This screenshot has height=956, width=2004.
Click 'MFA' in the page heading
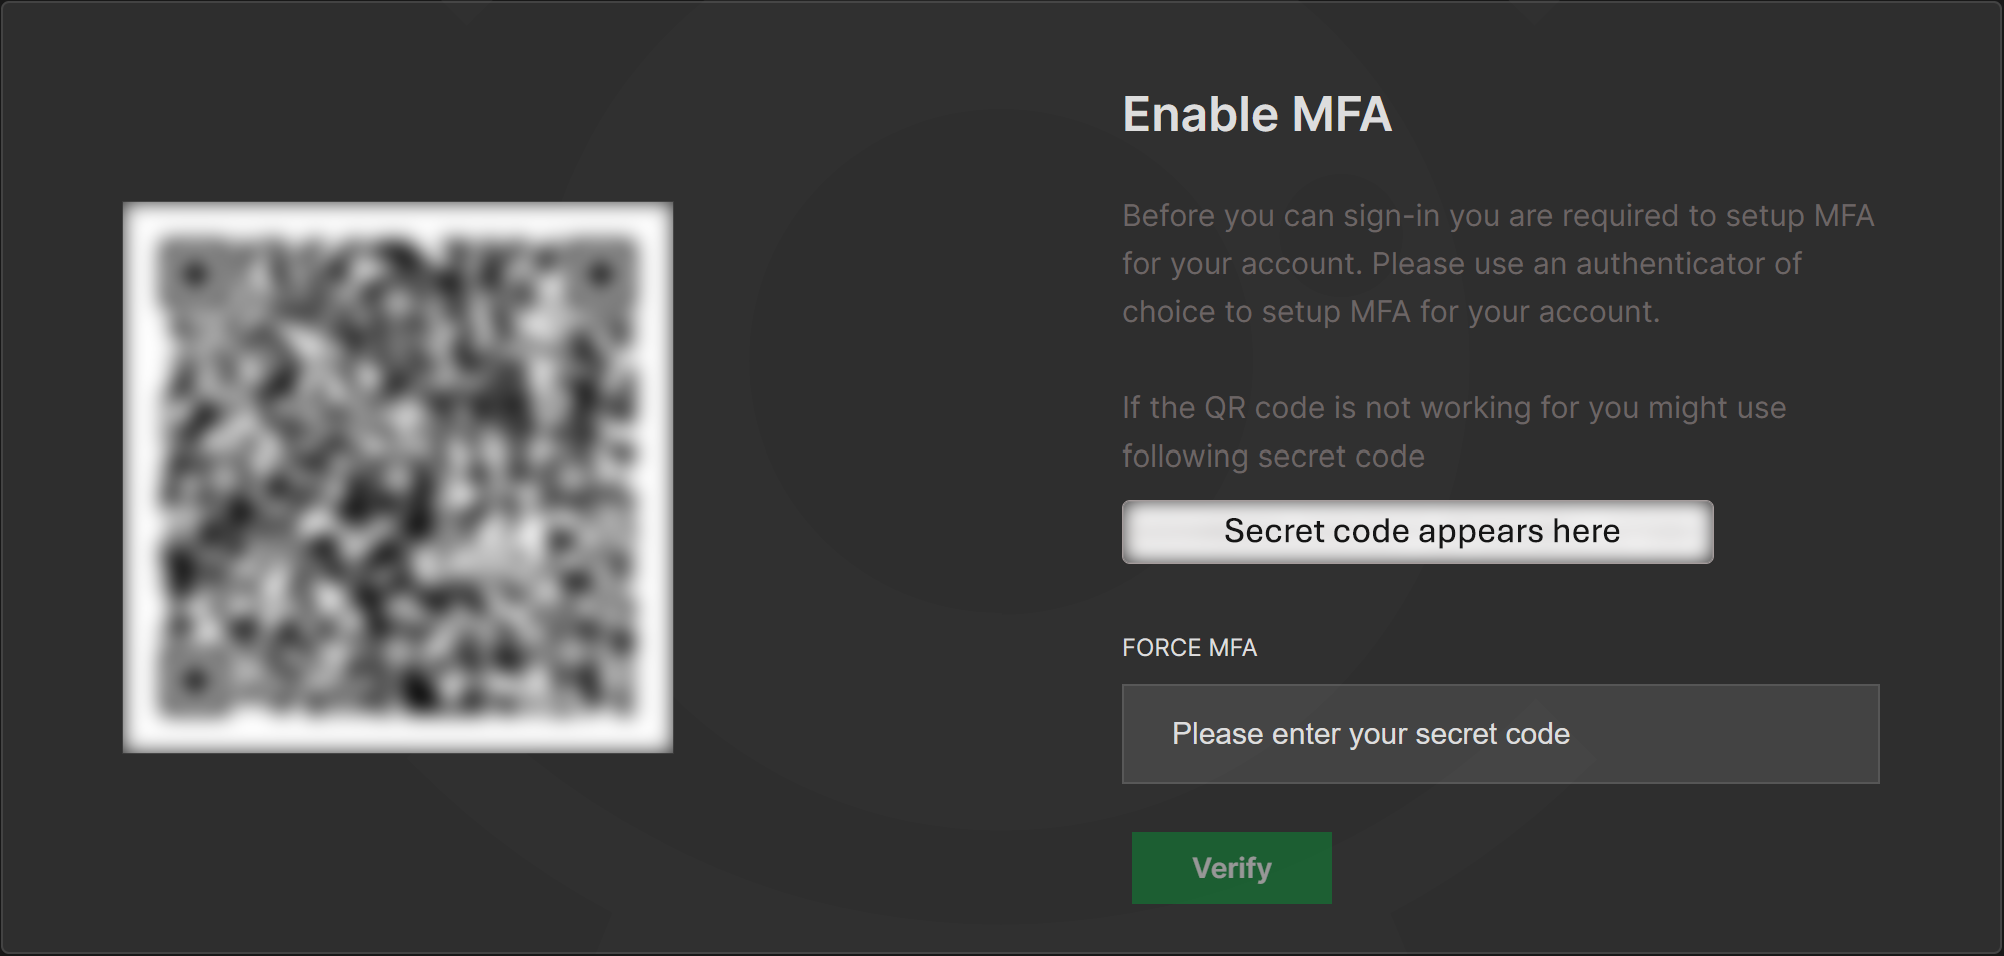[x=1341, y=114]
